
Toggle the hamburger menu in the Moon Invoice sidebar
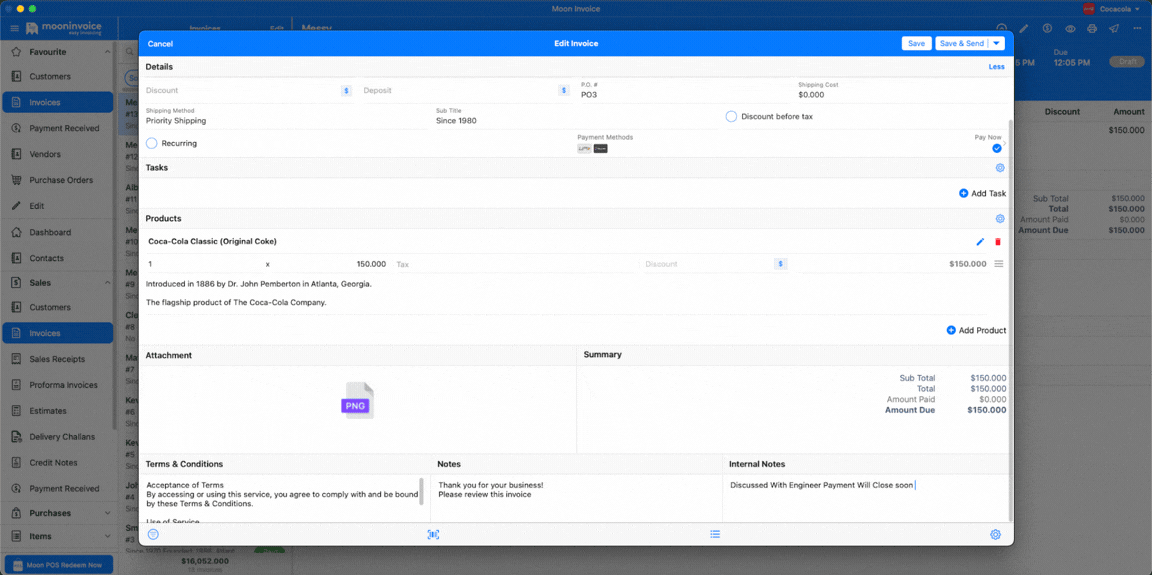click(14, 29)
